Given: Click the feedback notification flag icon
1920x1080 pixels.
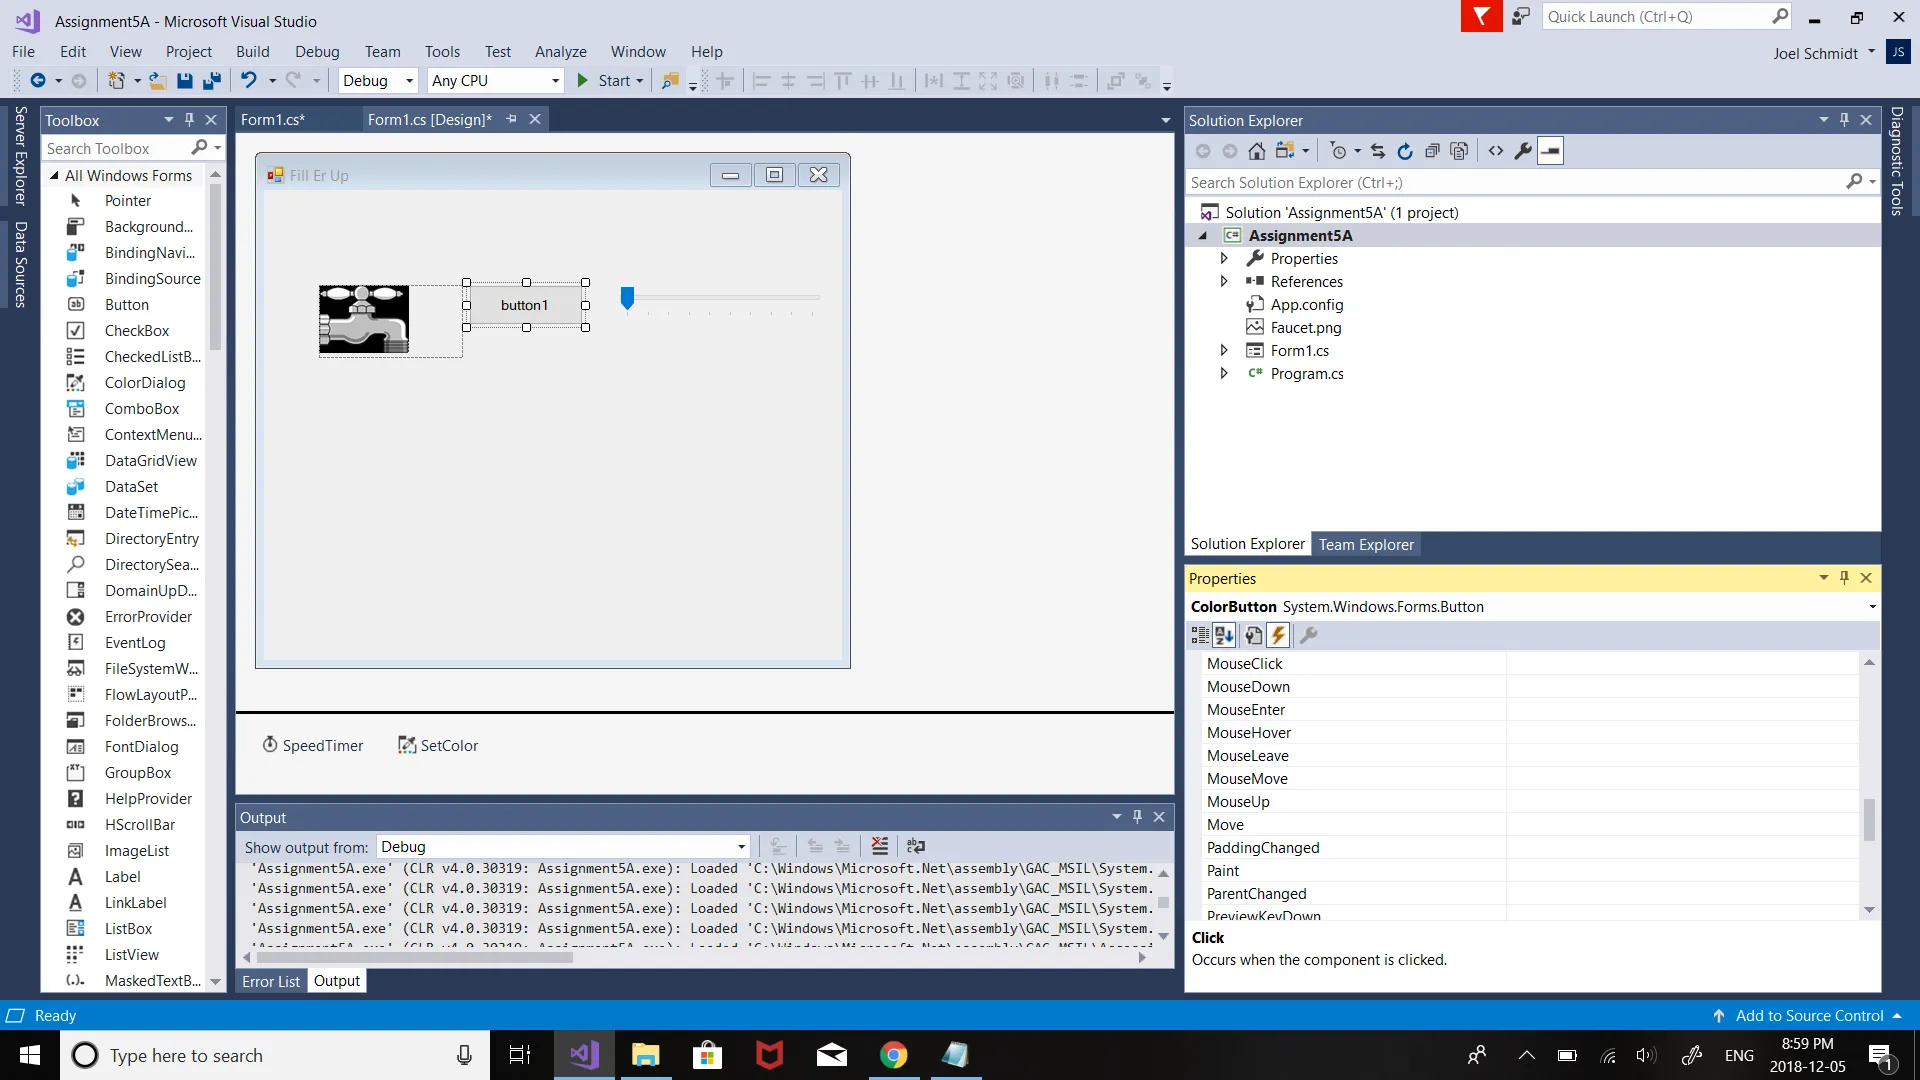Looking at the screenshot, I should tap(1481, 17).
